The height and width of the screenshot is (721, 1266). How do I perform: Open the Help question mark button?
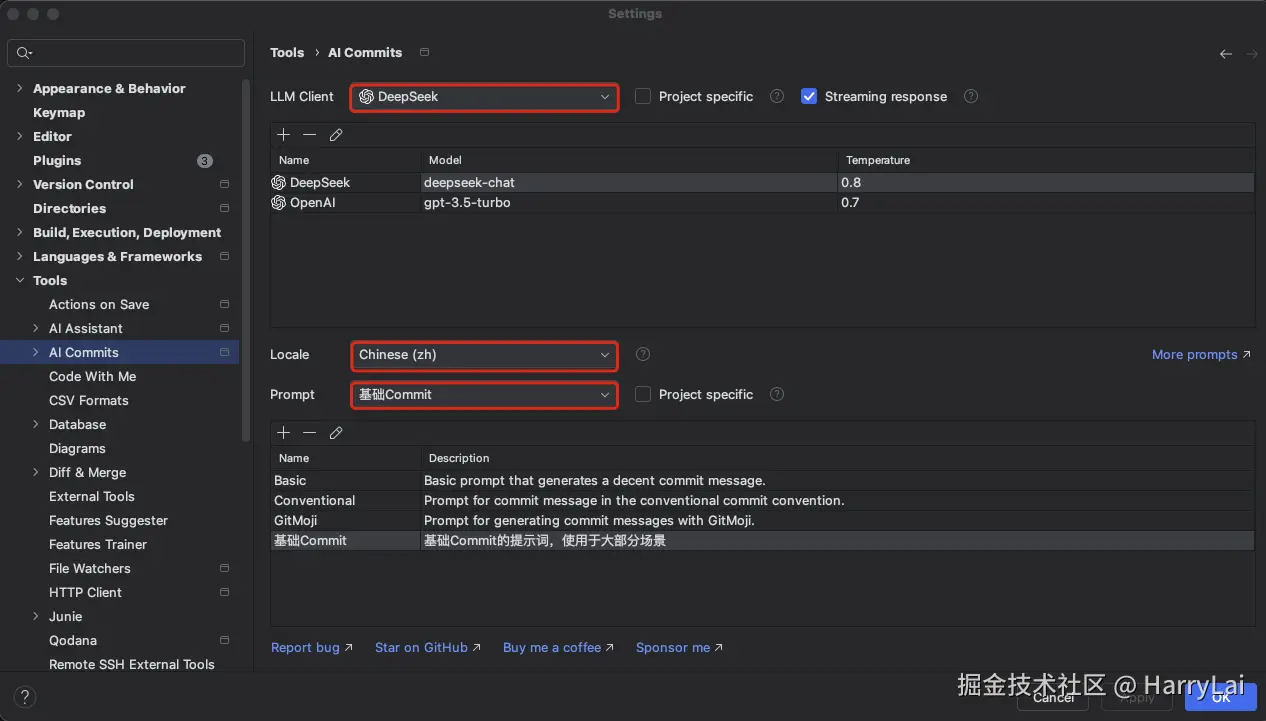pyautogui.click(x=26, y=697)
